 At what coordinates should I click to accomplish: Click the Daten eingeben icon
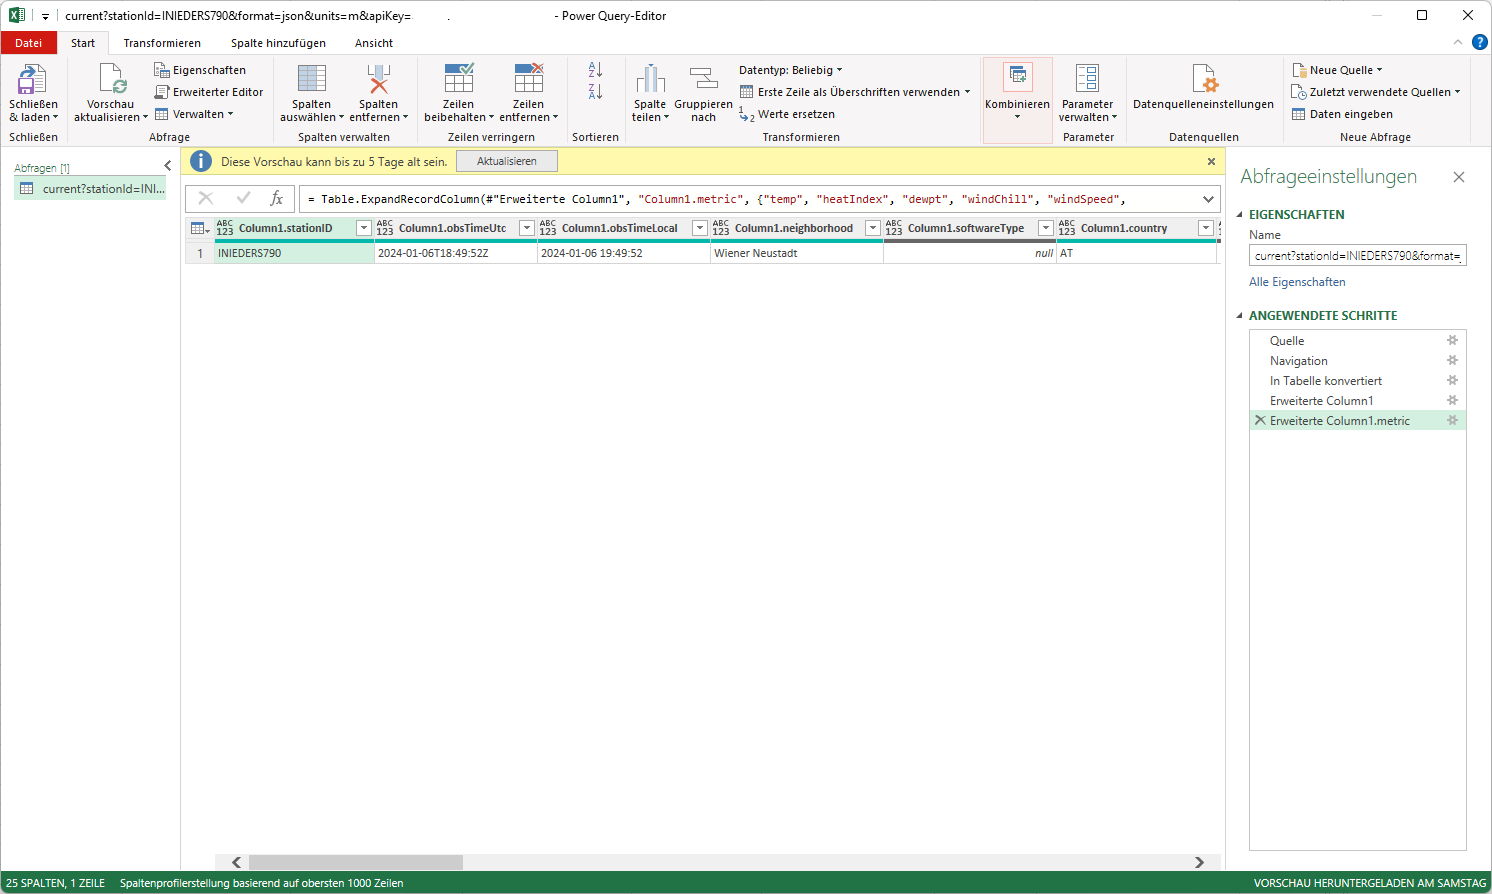coord(1298,114)
